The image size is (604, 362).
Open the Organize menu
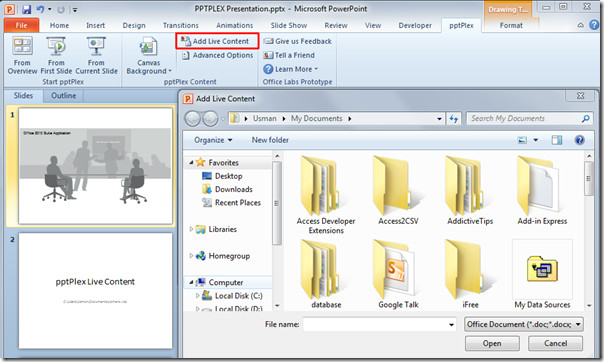pos(213,140)
